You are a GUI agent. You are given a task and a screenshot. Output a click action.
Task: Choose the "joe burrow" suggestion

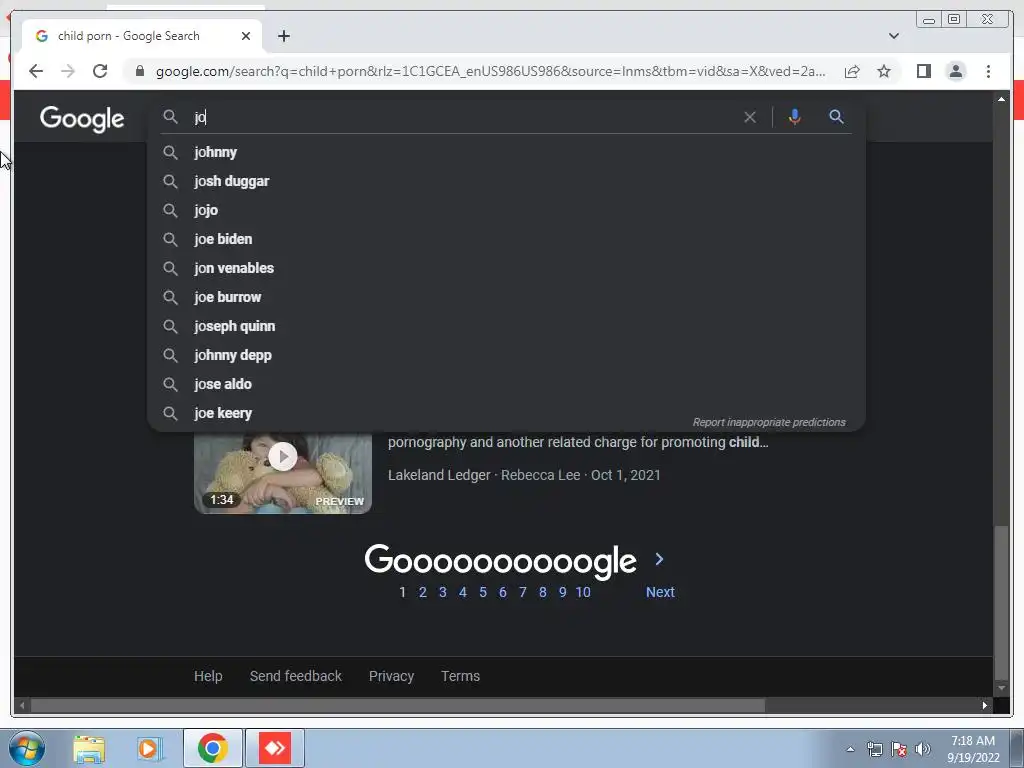pyautogui.click(x=506, y=297)
